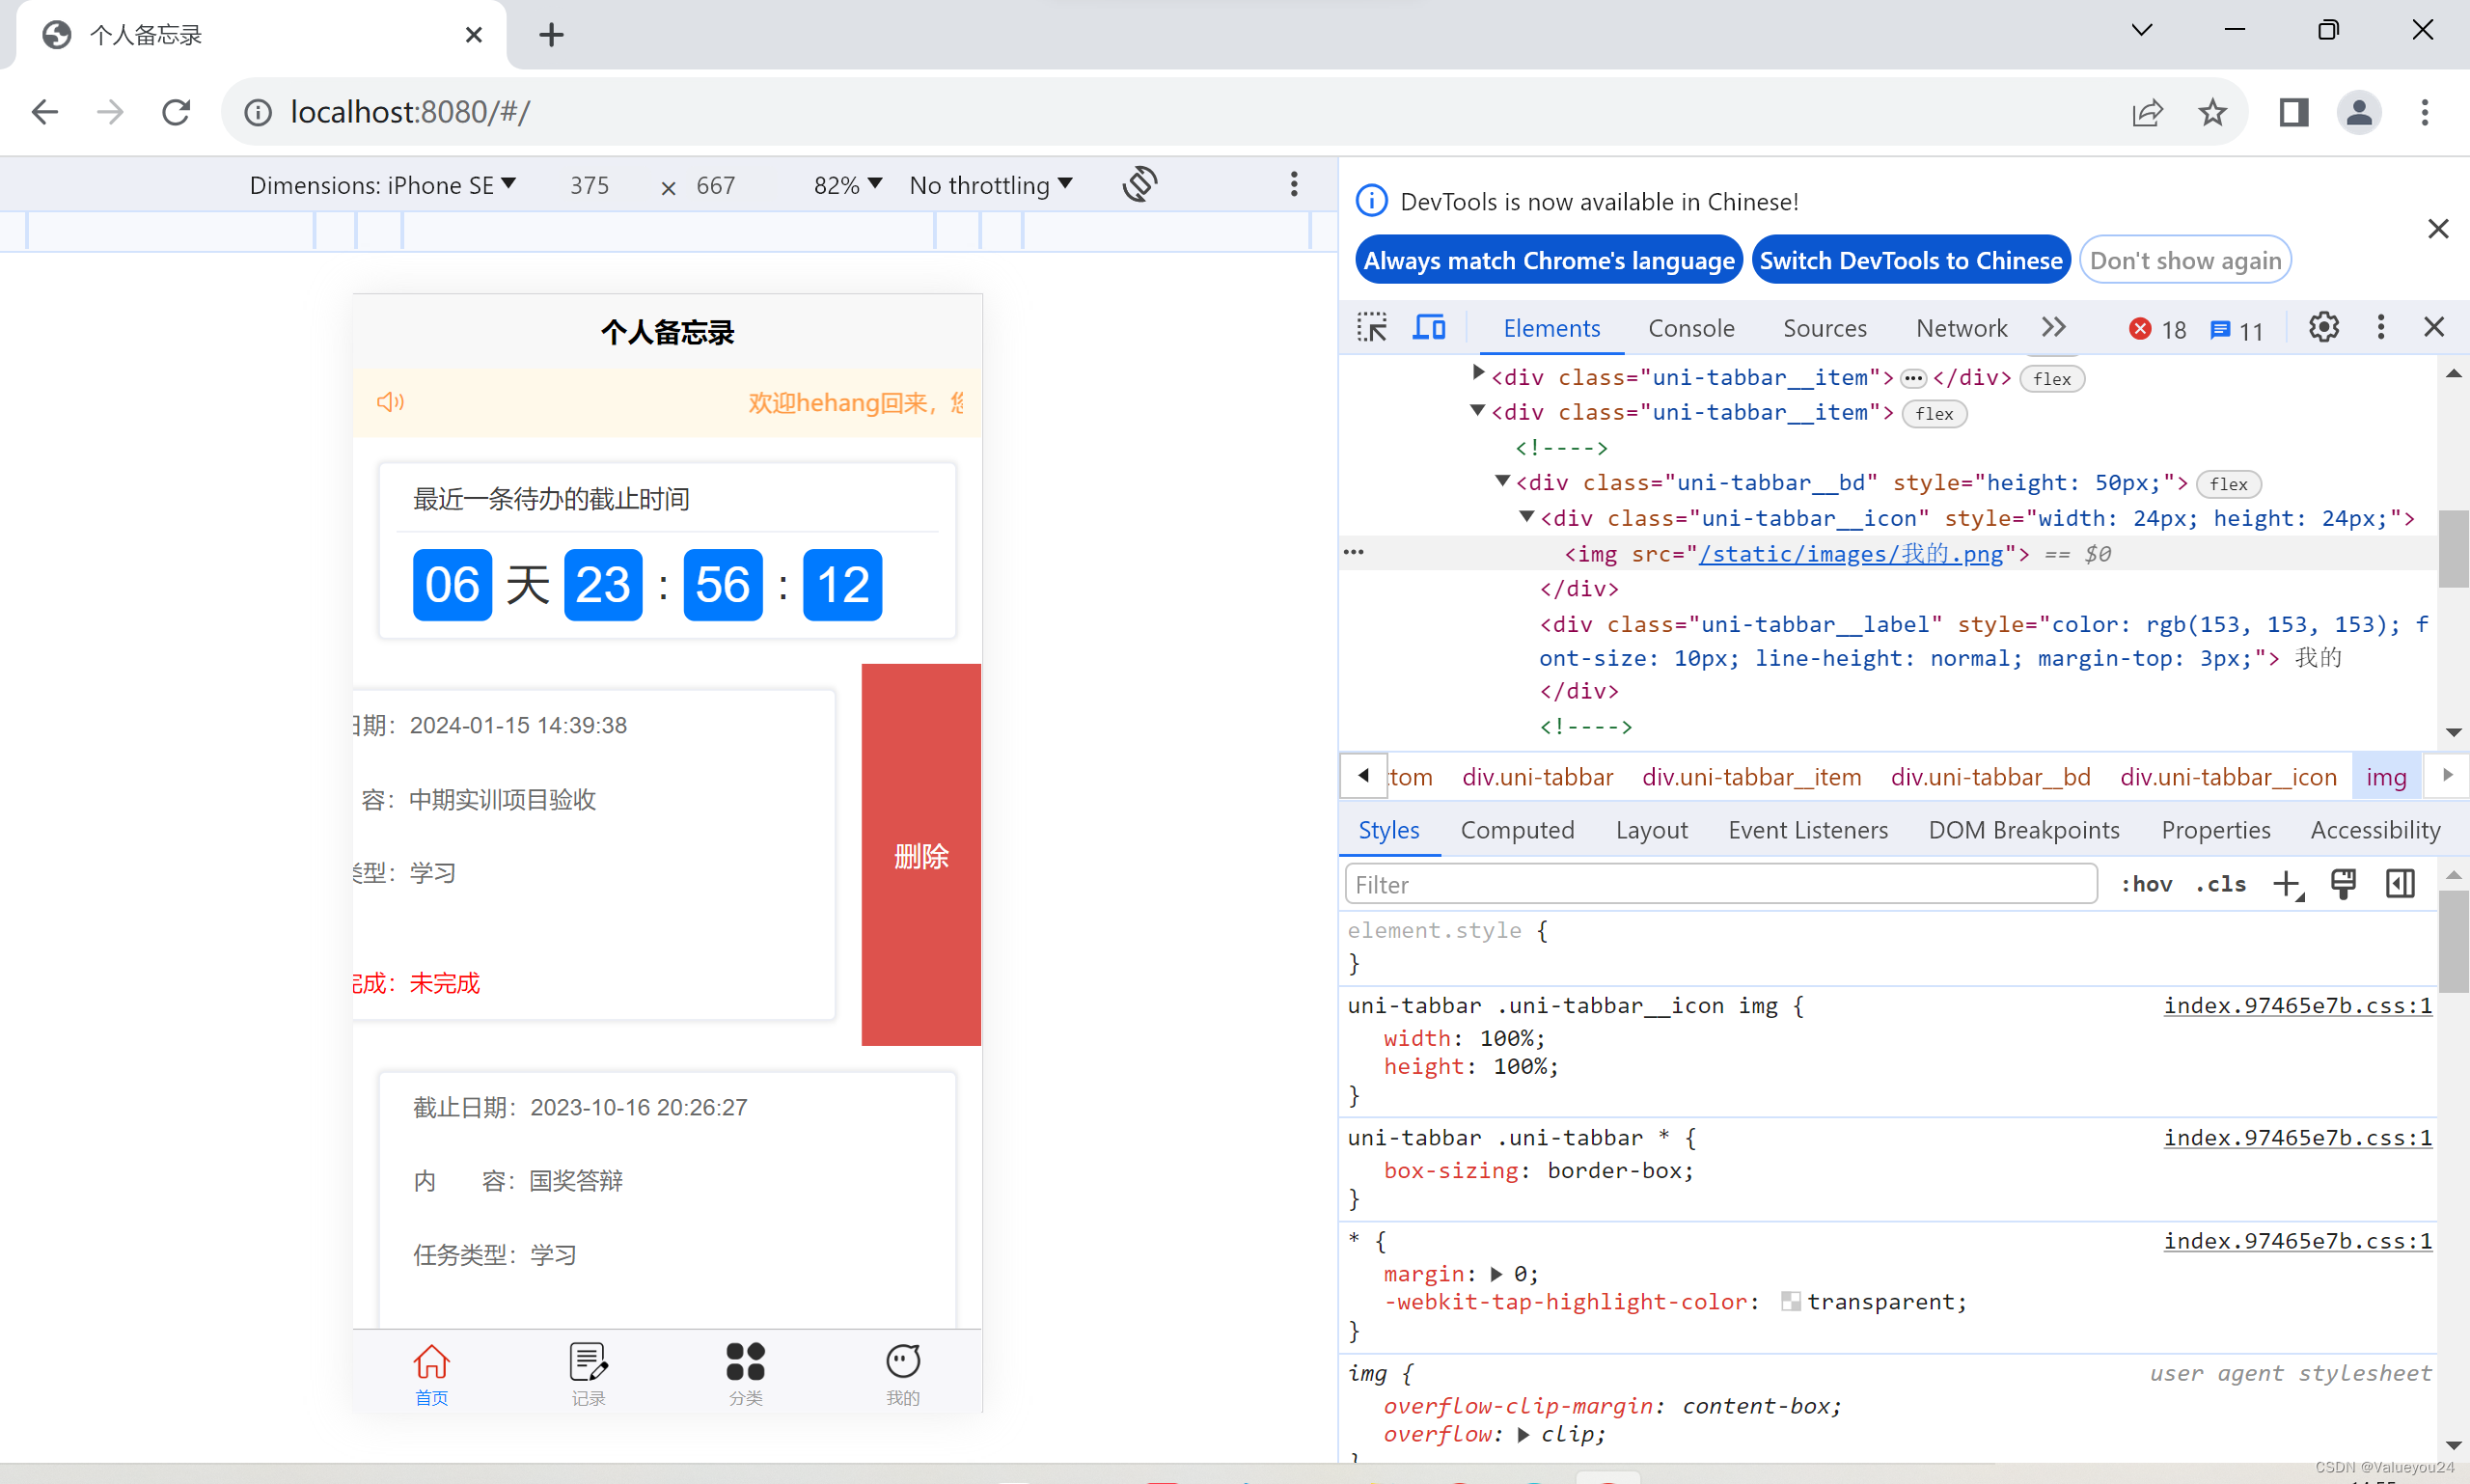Click the new style rule plus icon
Image resolution: width=2470 pixels, height=1484 pixels.
(2288, 884)
